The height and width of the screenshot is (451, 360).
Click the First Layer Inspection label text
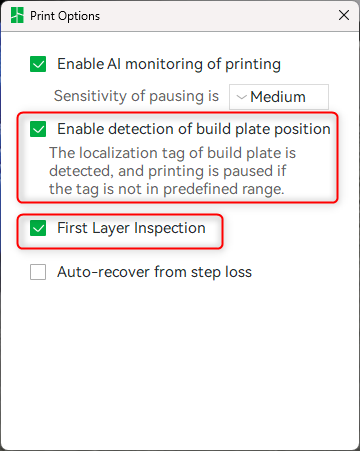click(x=131, y=228)
